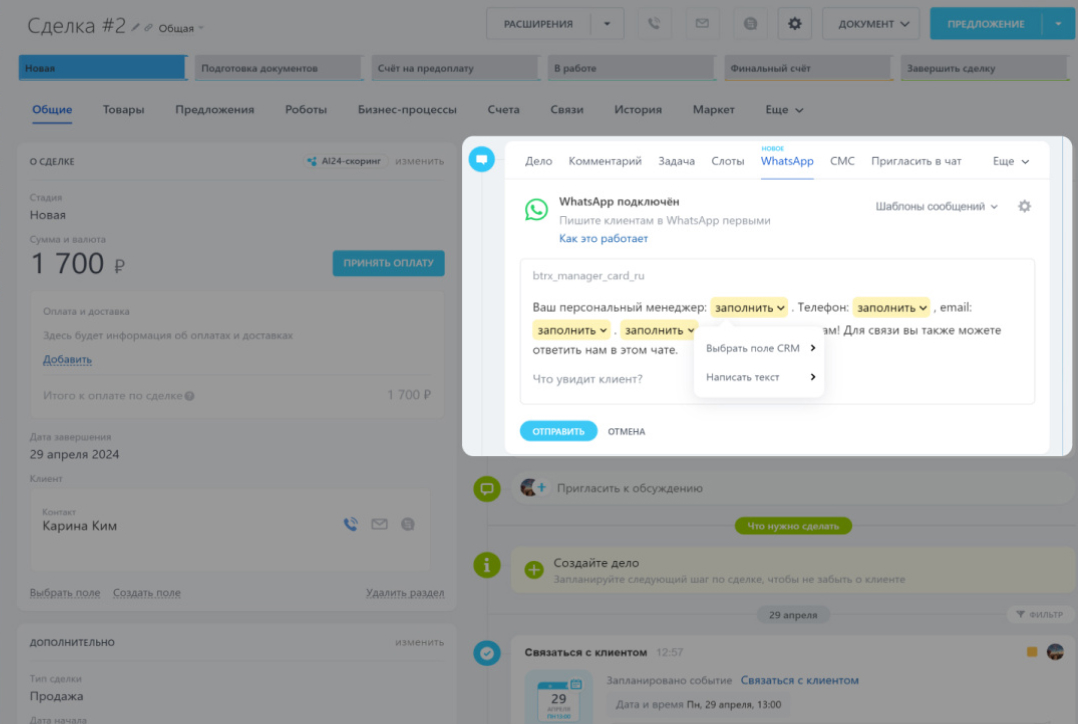Expand the Шаблоны сообщений dropdown
This screenshot has width=1078, height=724.
(936, 207)
